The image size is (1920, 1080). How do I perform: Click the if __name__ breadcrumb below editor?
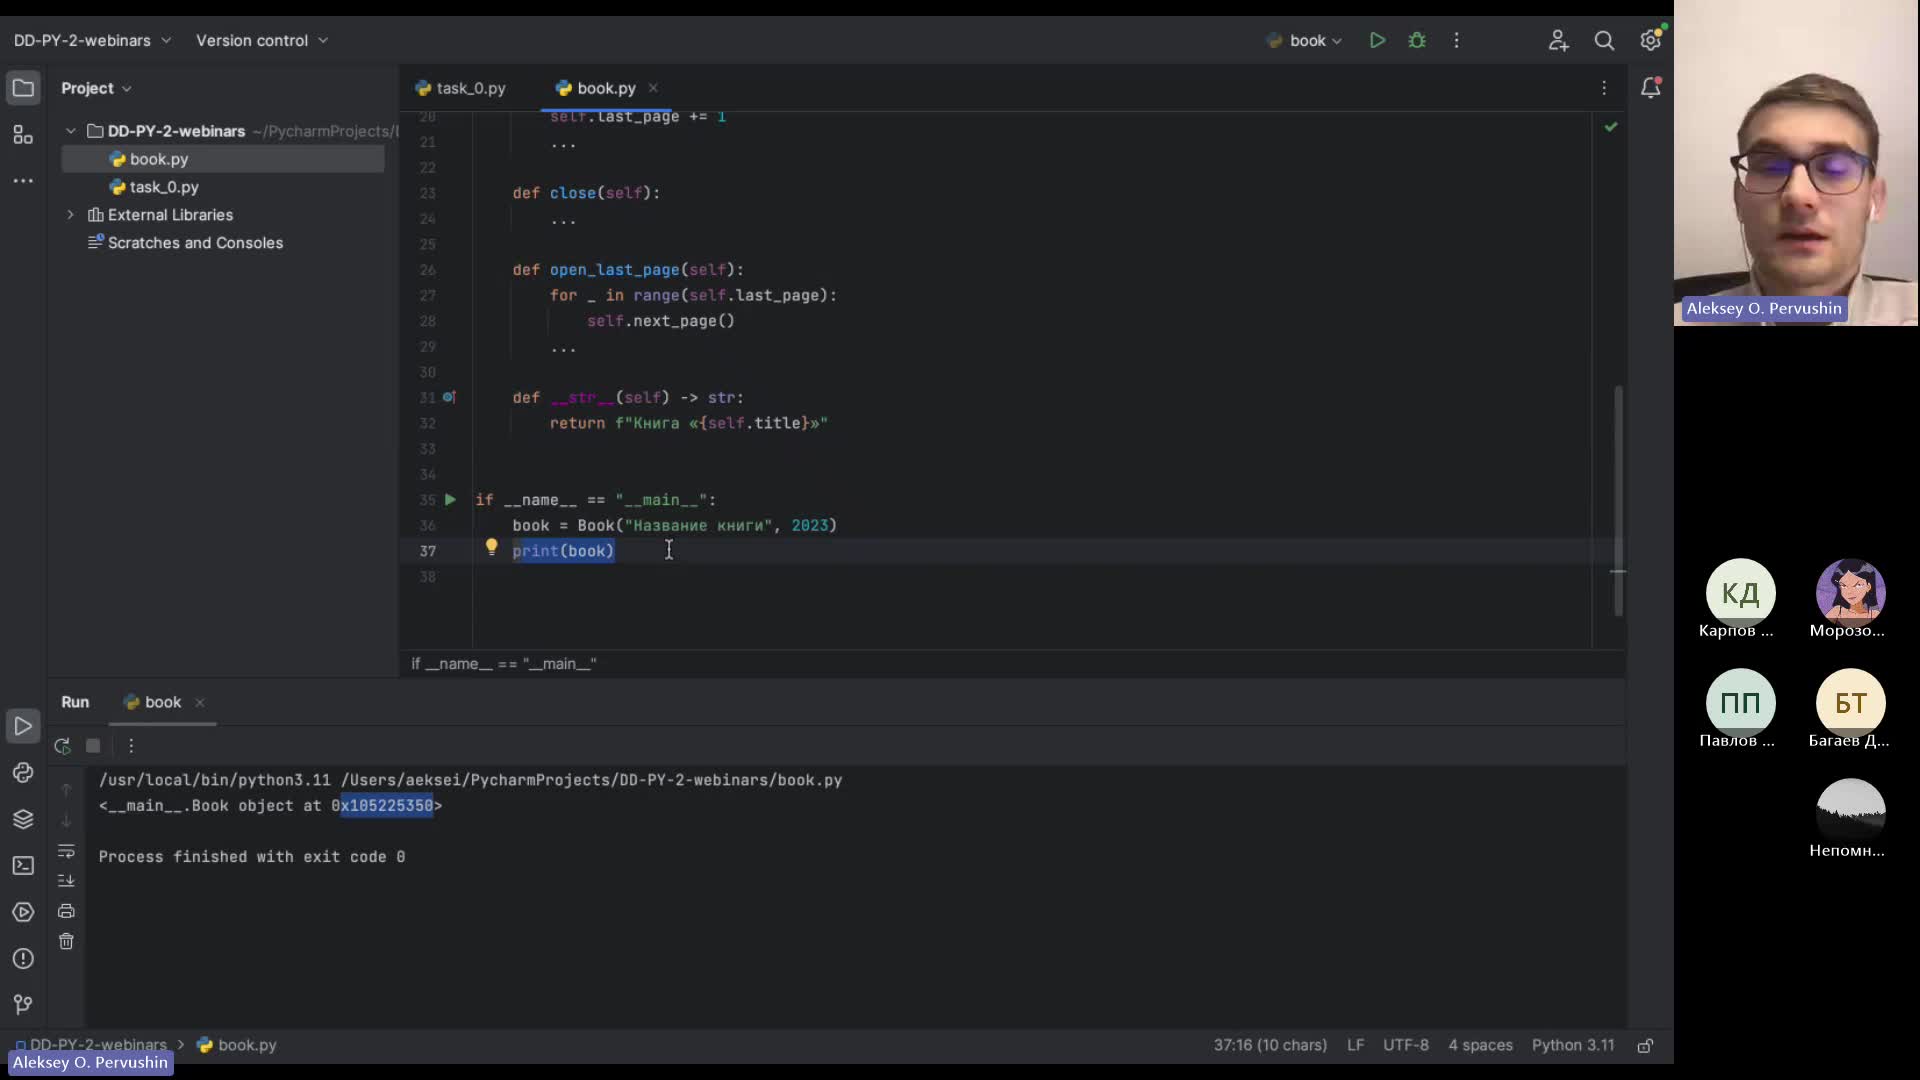click(x=504, y=664)
